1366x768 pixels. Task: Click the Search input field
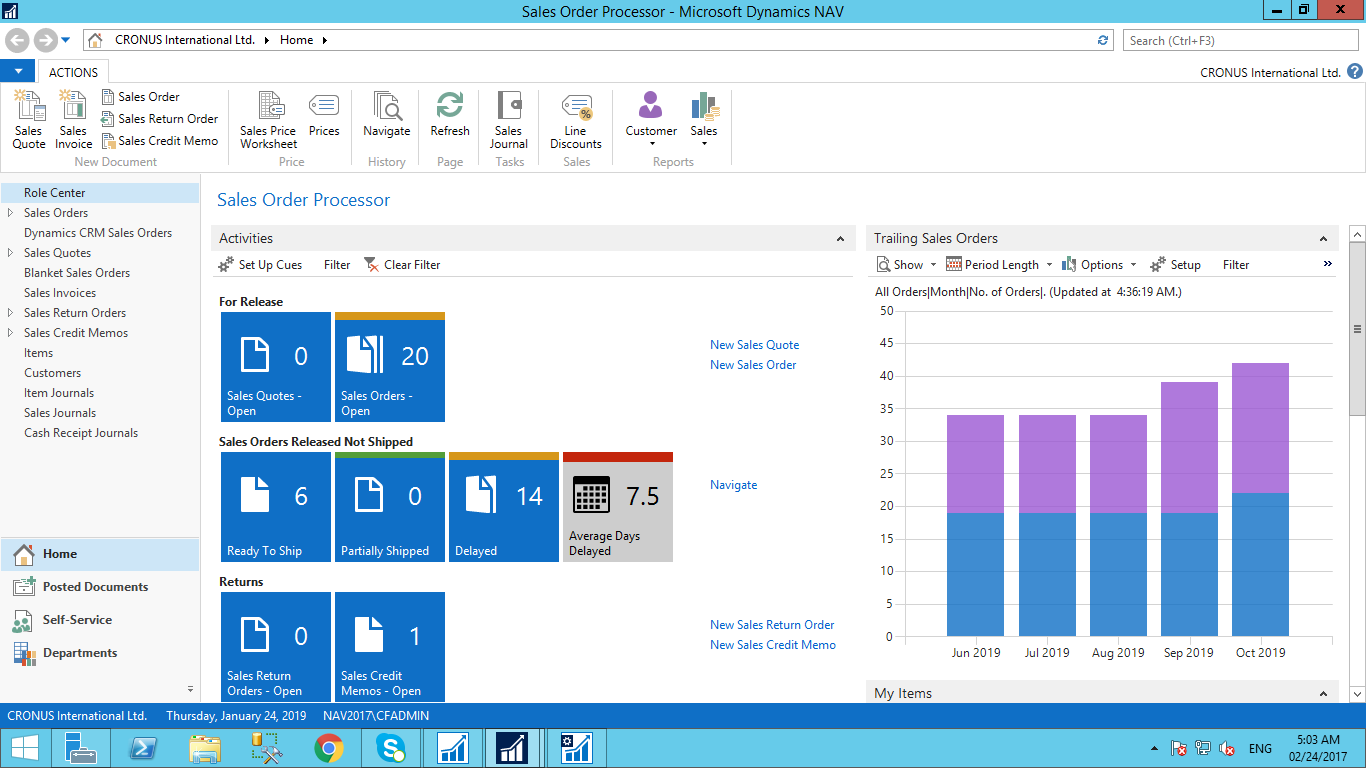(x=1240, y=40)
